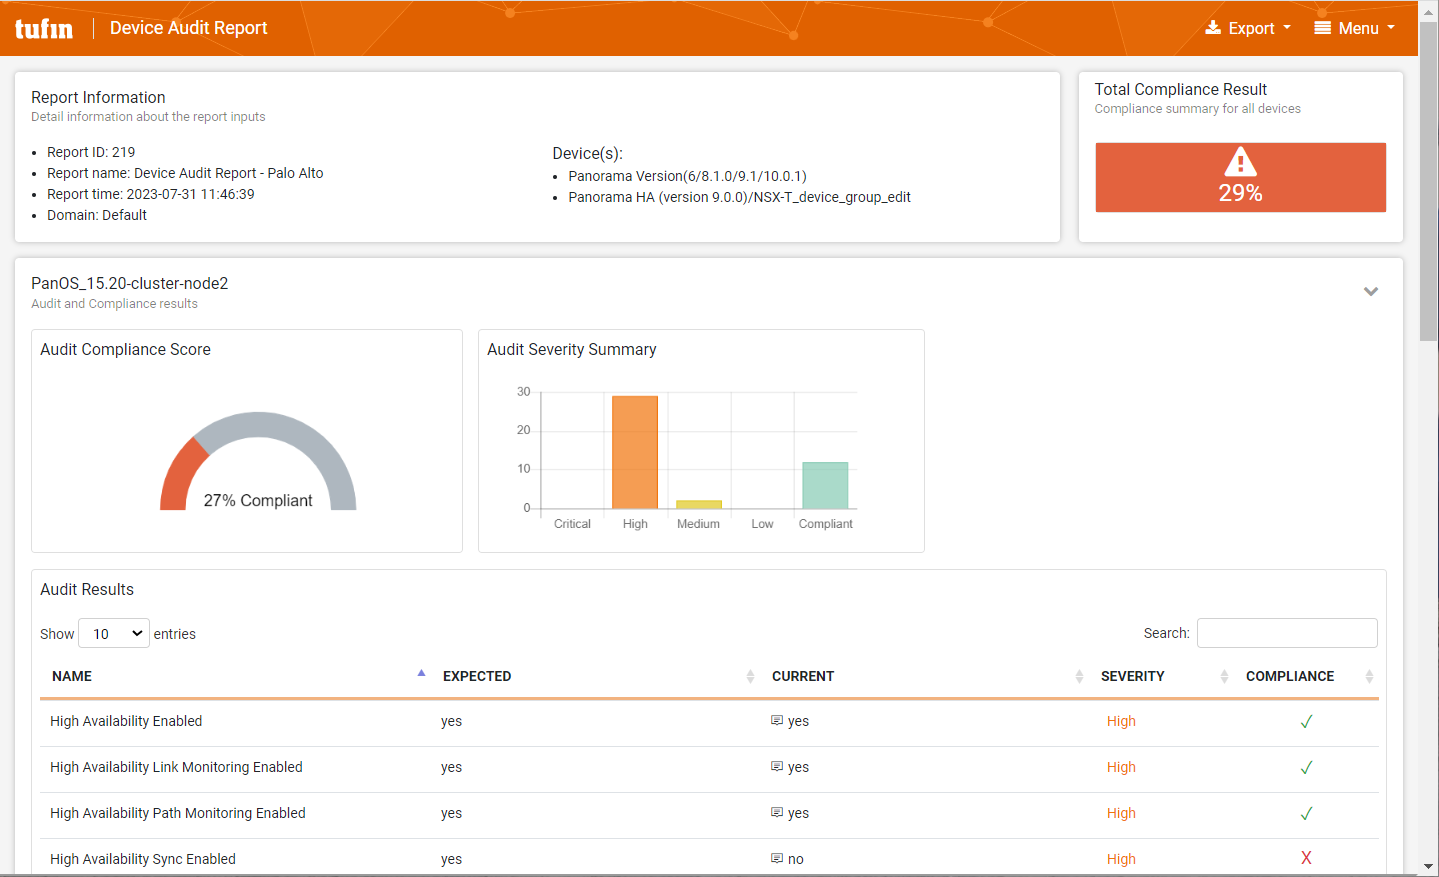Click 'Report time: 2023-07-31 11:46:39' entry
1439x877 pixels.
pyautogui.click(x=151, y=194)
